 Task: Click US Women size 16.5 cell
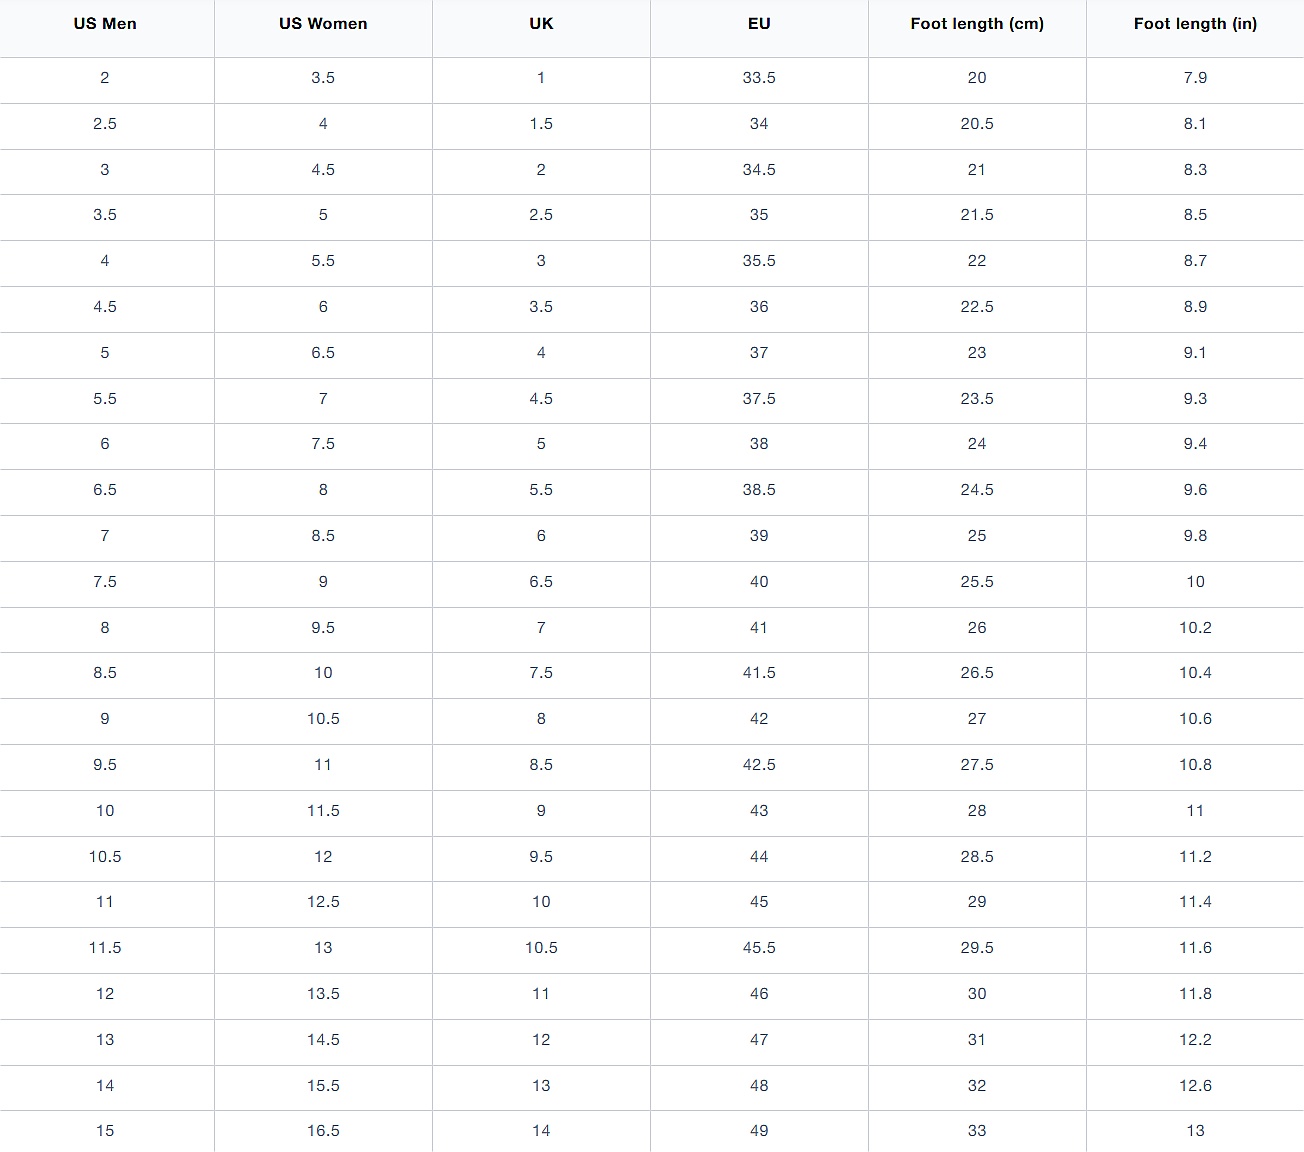(323, 1131)
